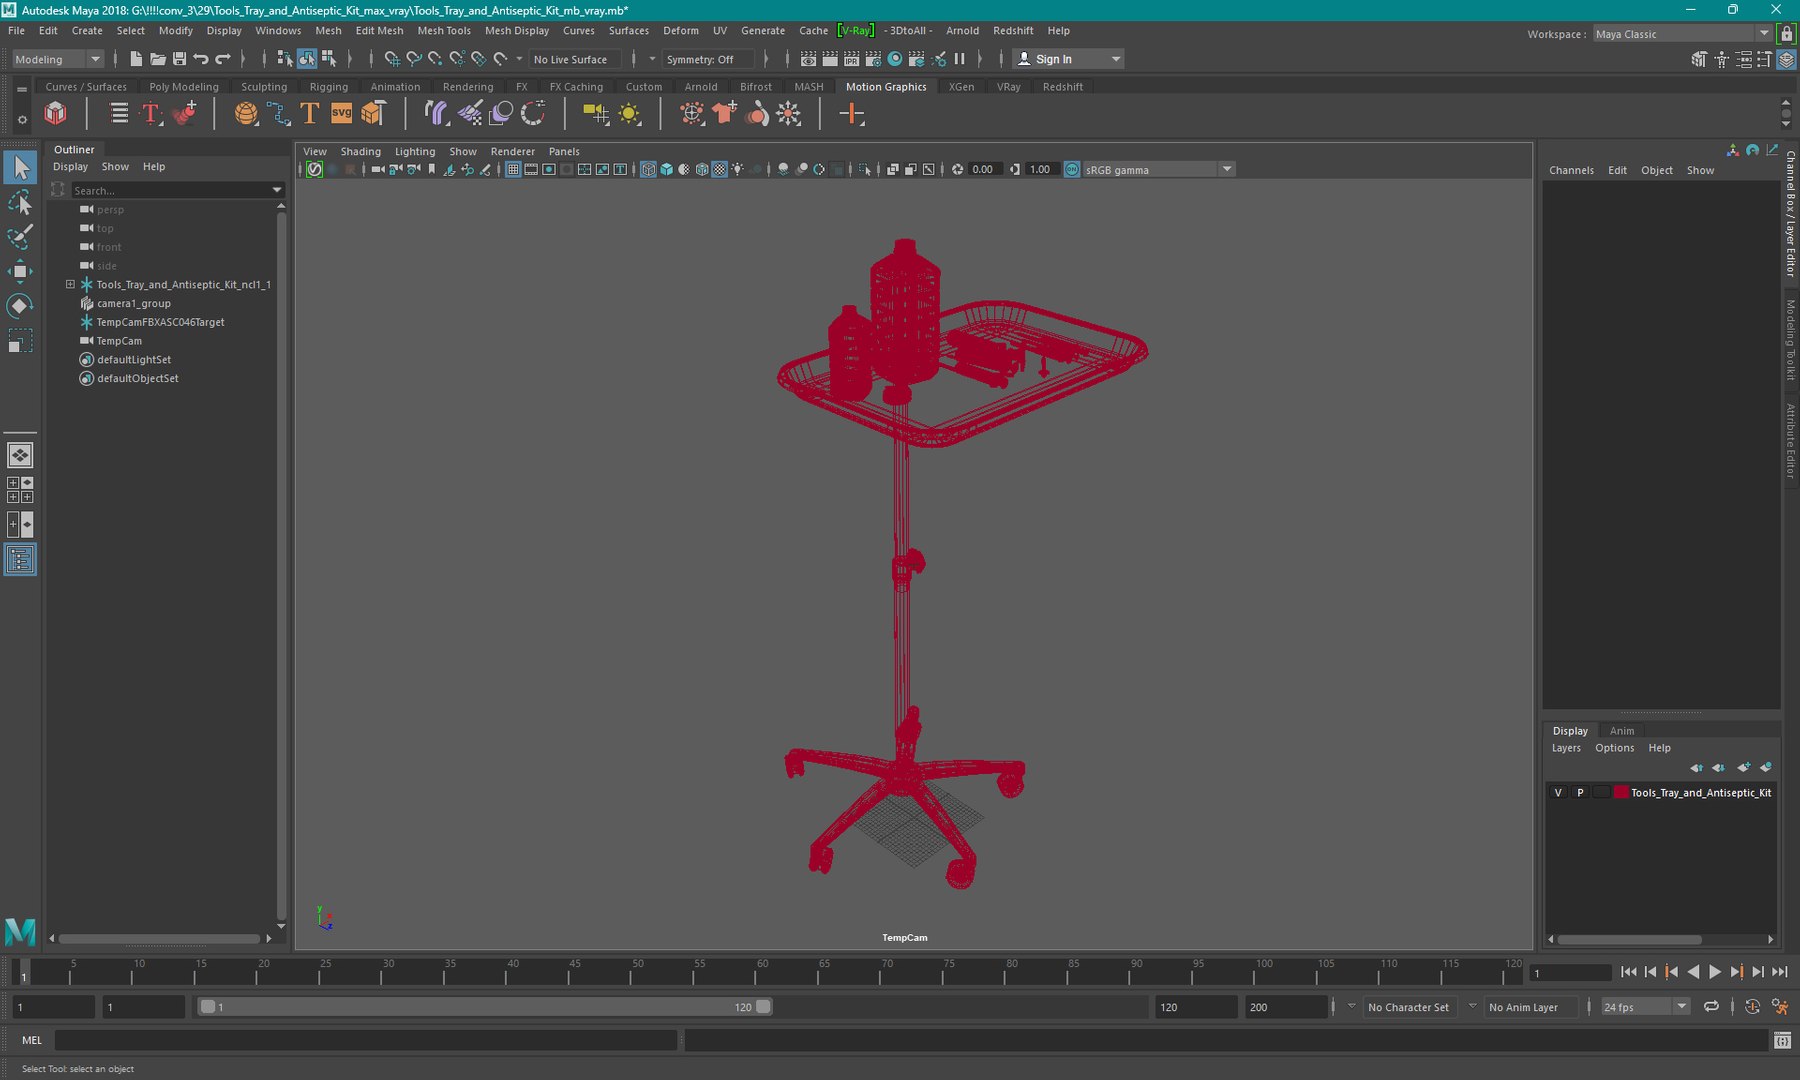
Task: Toggle P playback of Tools_Tray_and_Antiseptic_Kit layer
Action: (x=1580, y=793)
